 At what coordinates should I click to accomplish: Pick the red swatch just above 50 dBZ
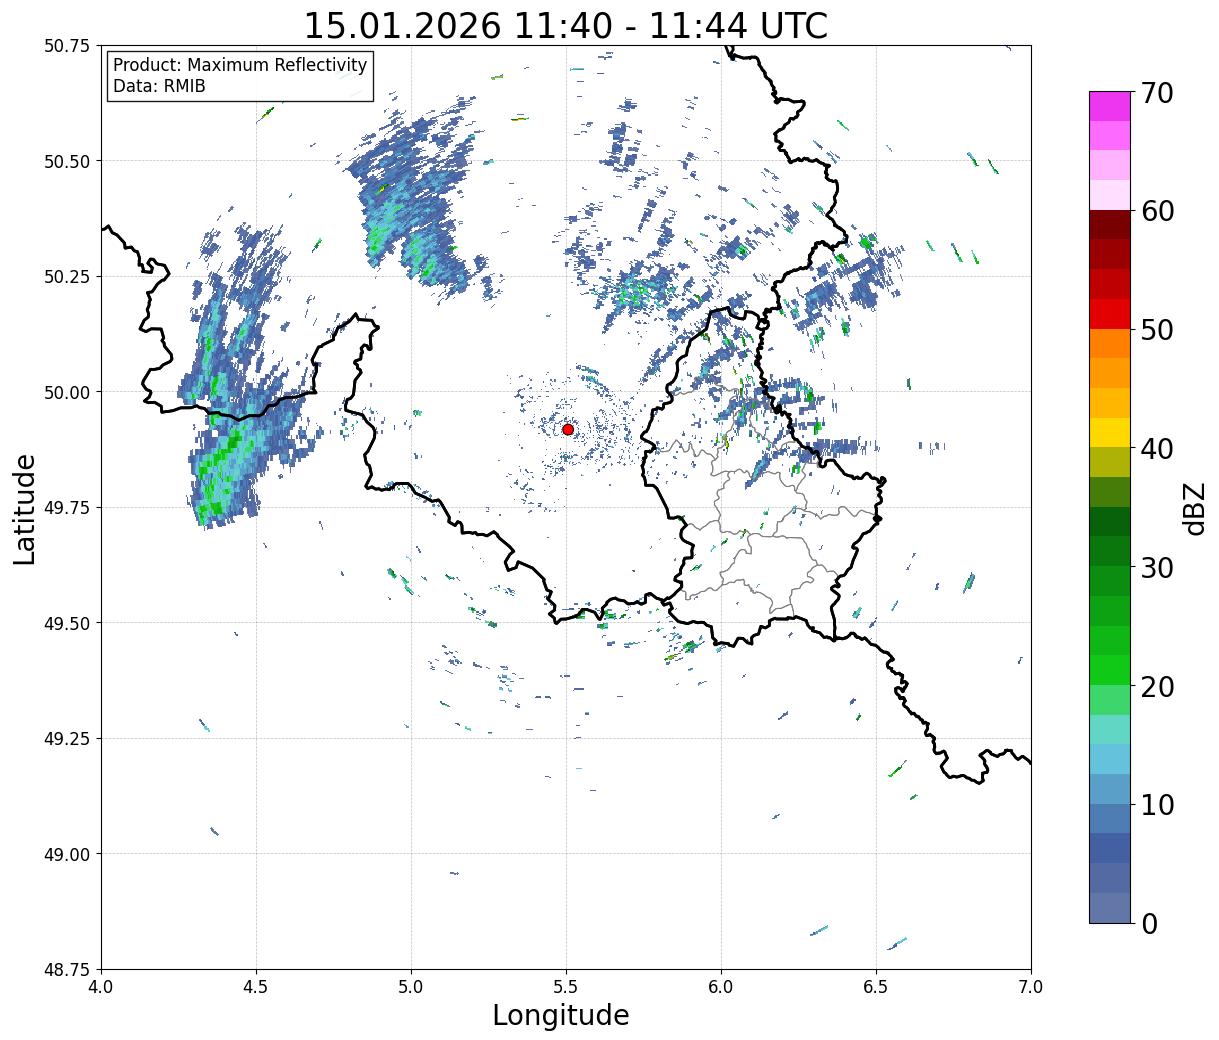click(x=1110, y=314)
